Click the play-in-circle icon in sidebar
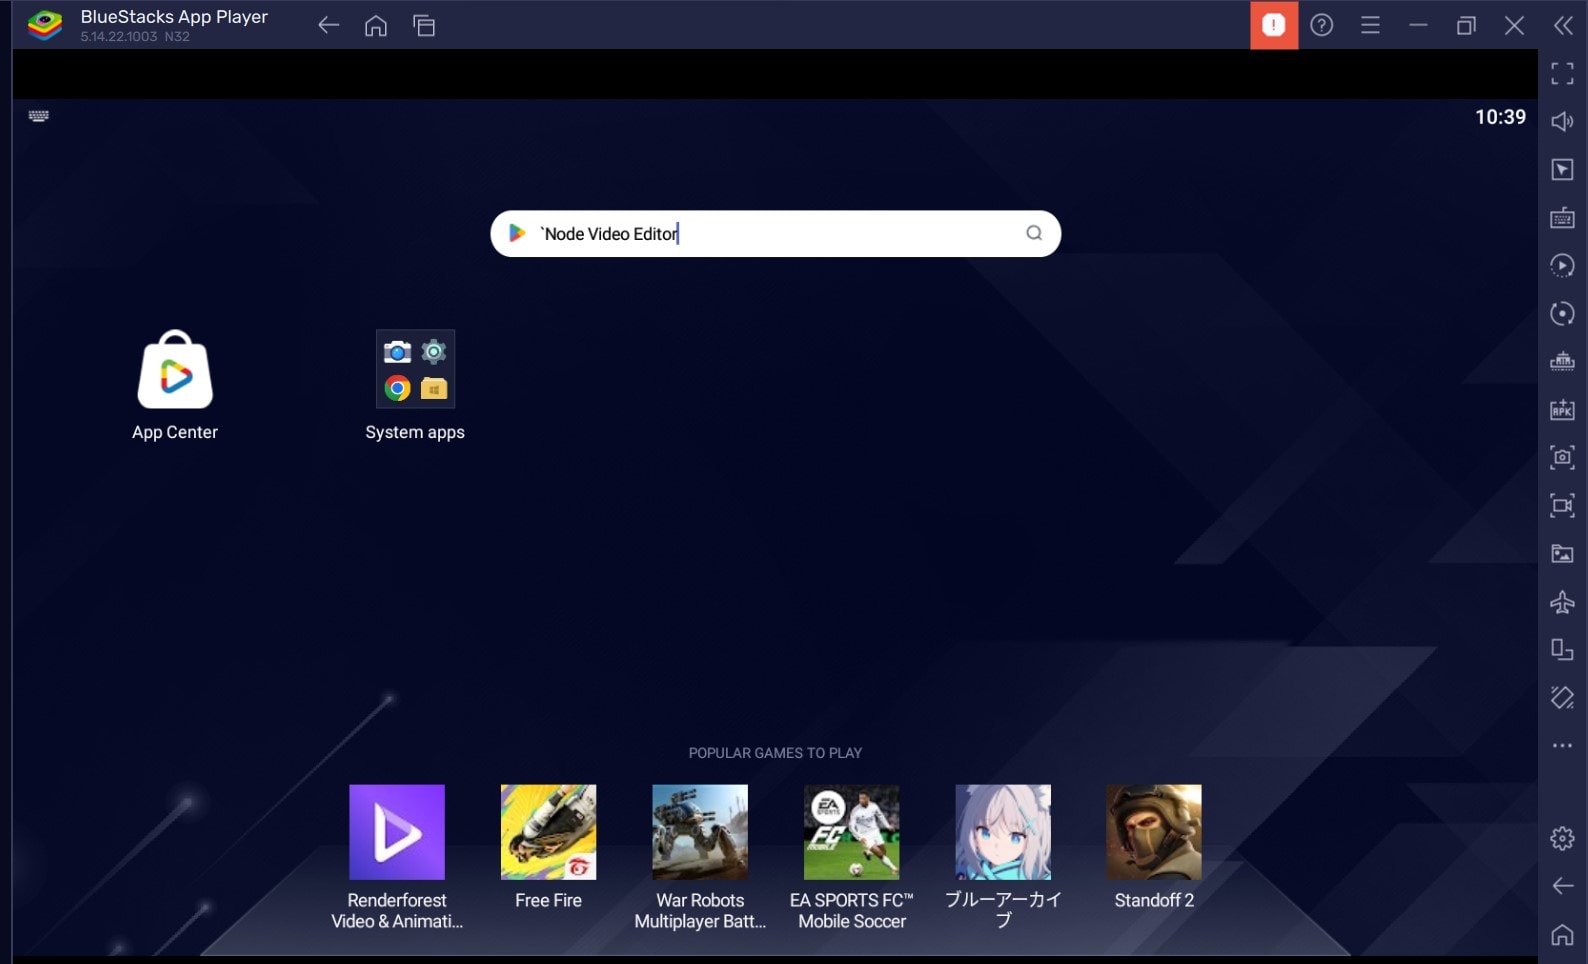This screenshot has width=1588, height=964. pos(1562,265)
